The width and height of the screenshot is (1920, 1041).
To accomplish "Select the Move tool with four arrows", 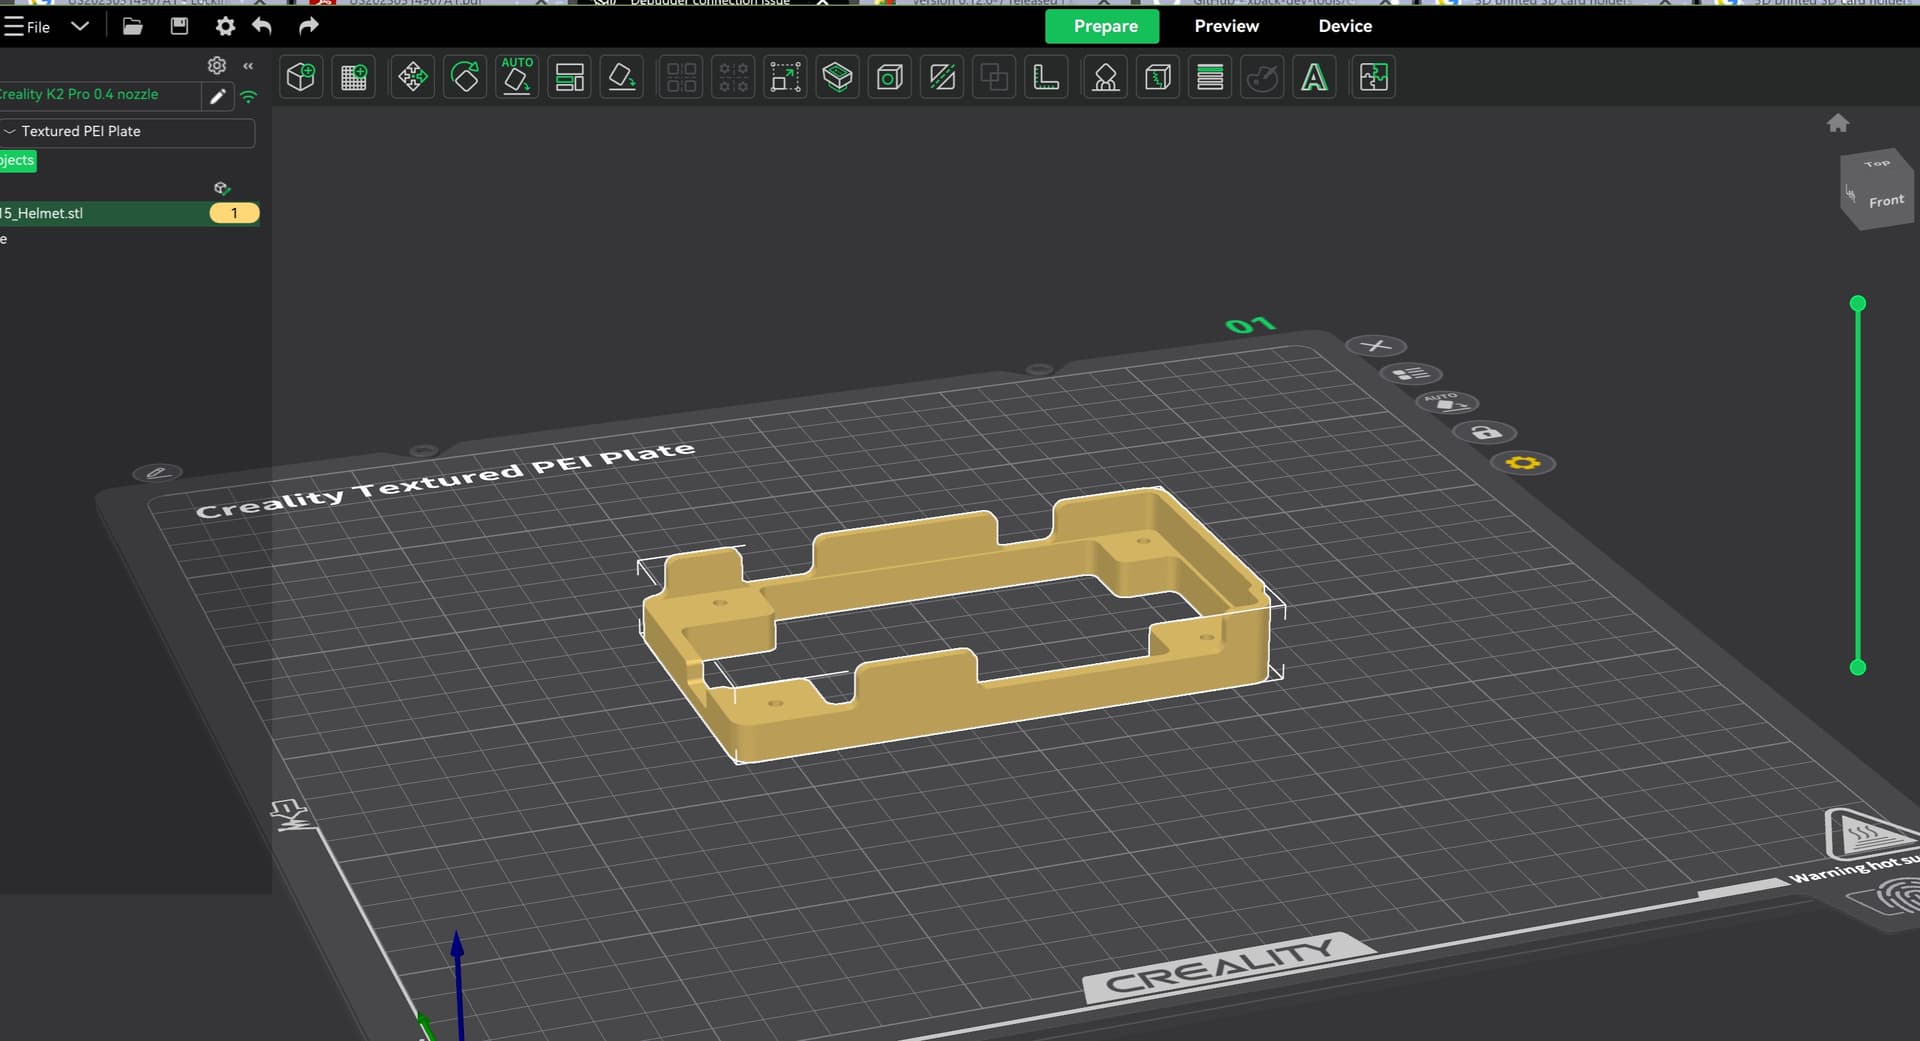I will [412, 77].
